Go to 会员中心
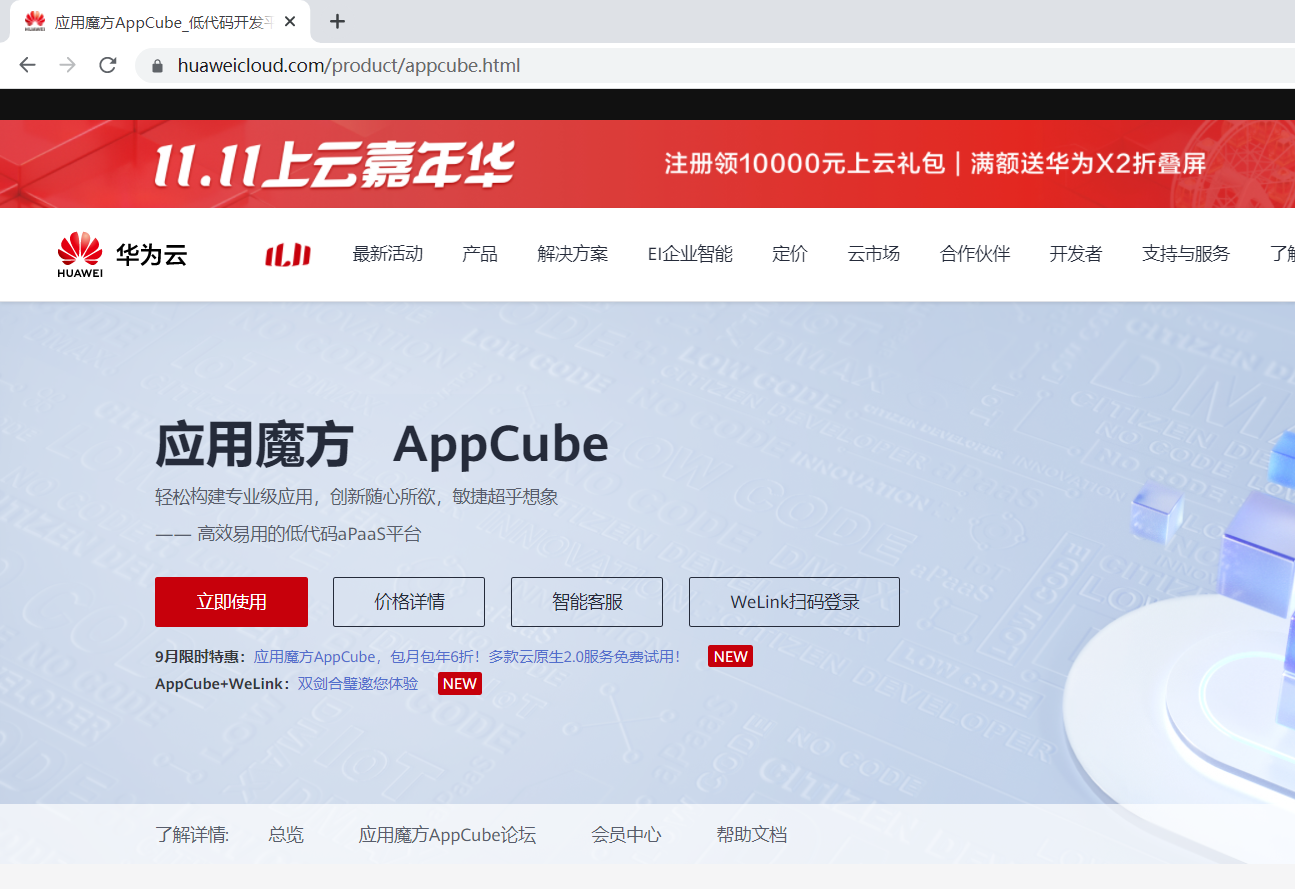 pos(626,835)
